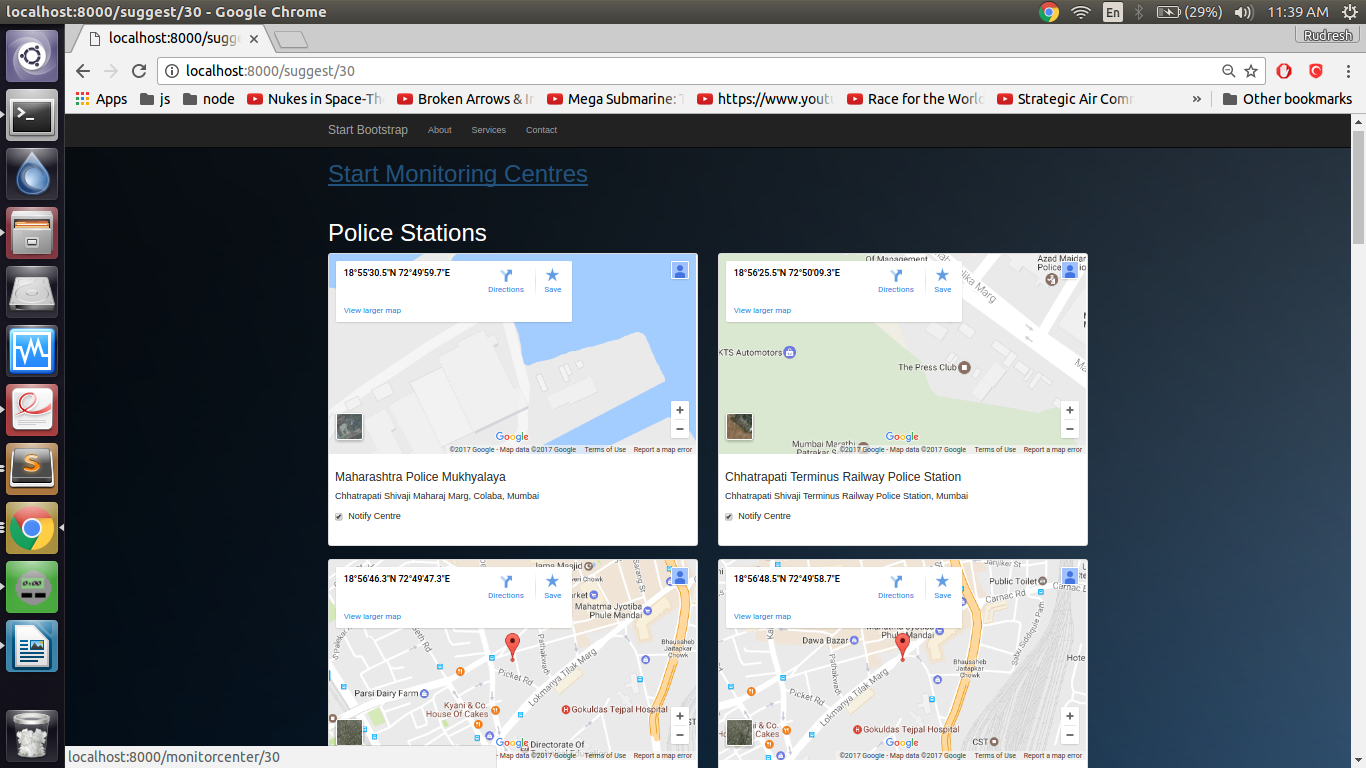This screenshot has width=1366, height=768.
Task: Focus Google Chrome via dock icon
Action: [32, 528]
